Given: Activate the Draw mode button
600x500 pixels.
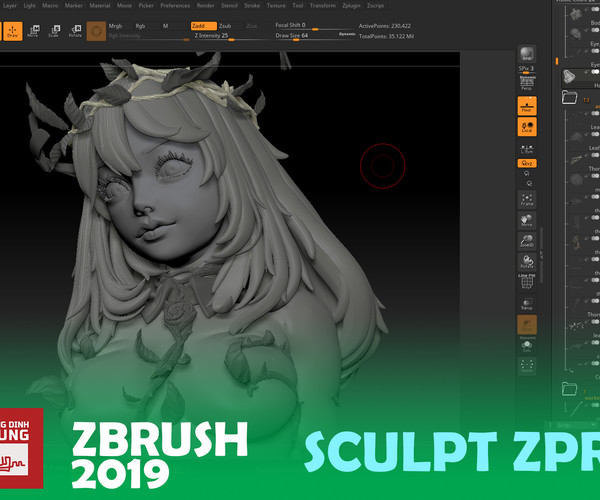Looking at the screenshot, I should (13, 31).
